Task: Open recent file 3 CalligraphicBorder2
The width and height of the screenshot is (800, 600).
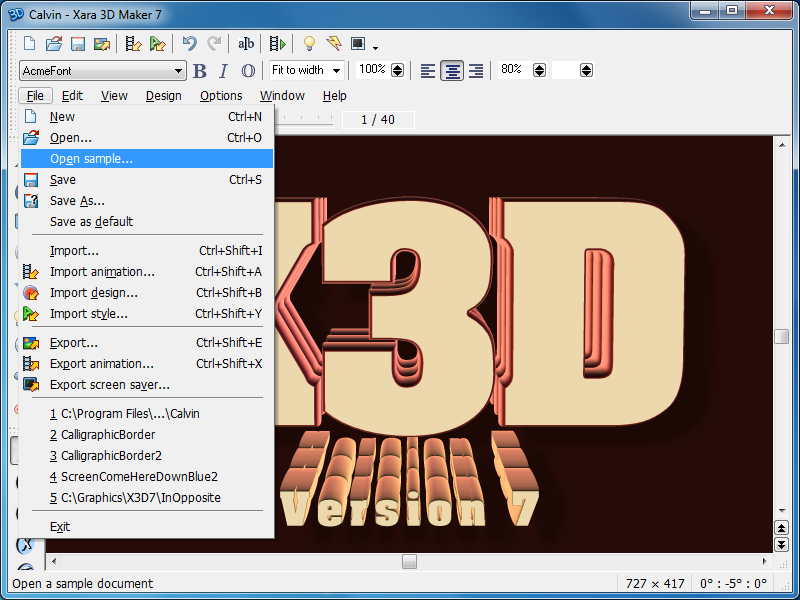Action: click(147, 455)
